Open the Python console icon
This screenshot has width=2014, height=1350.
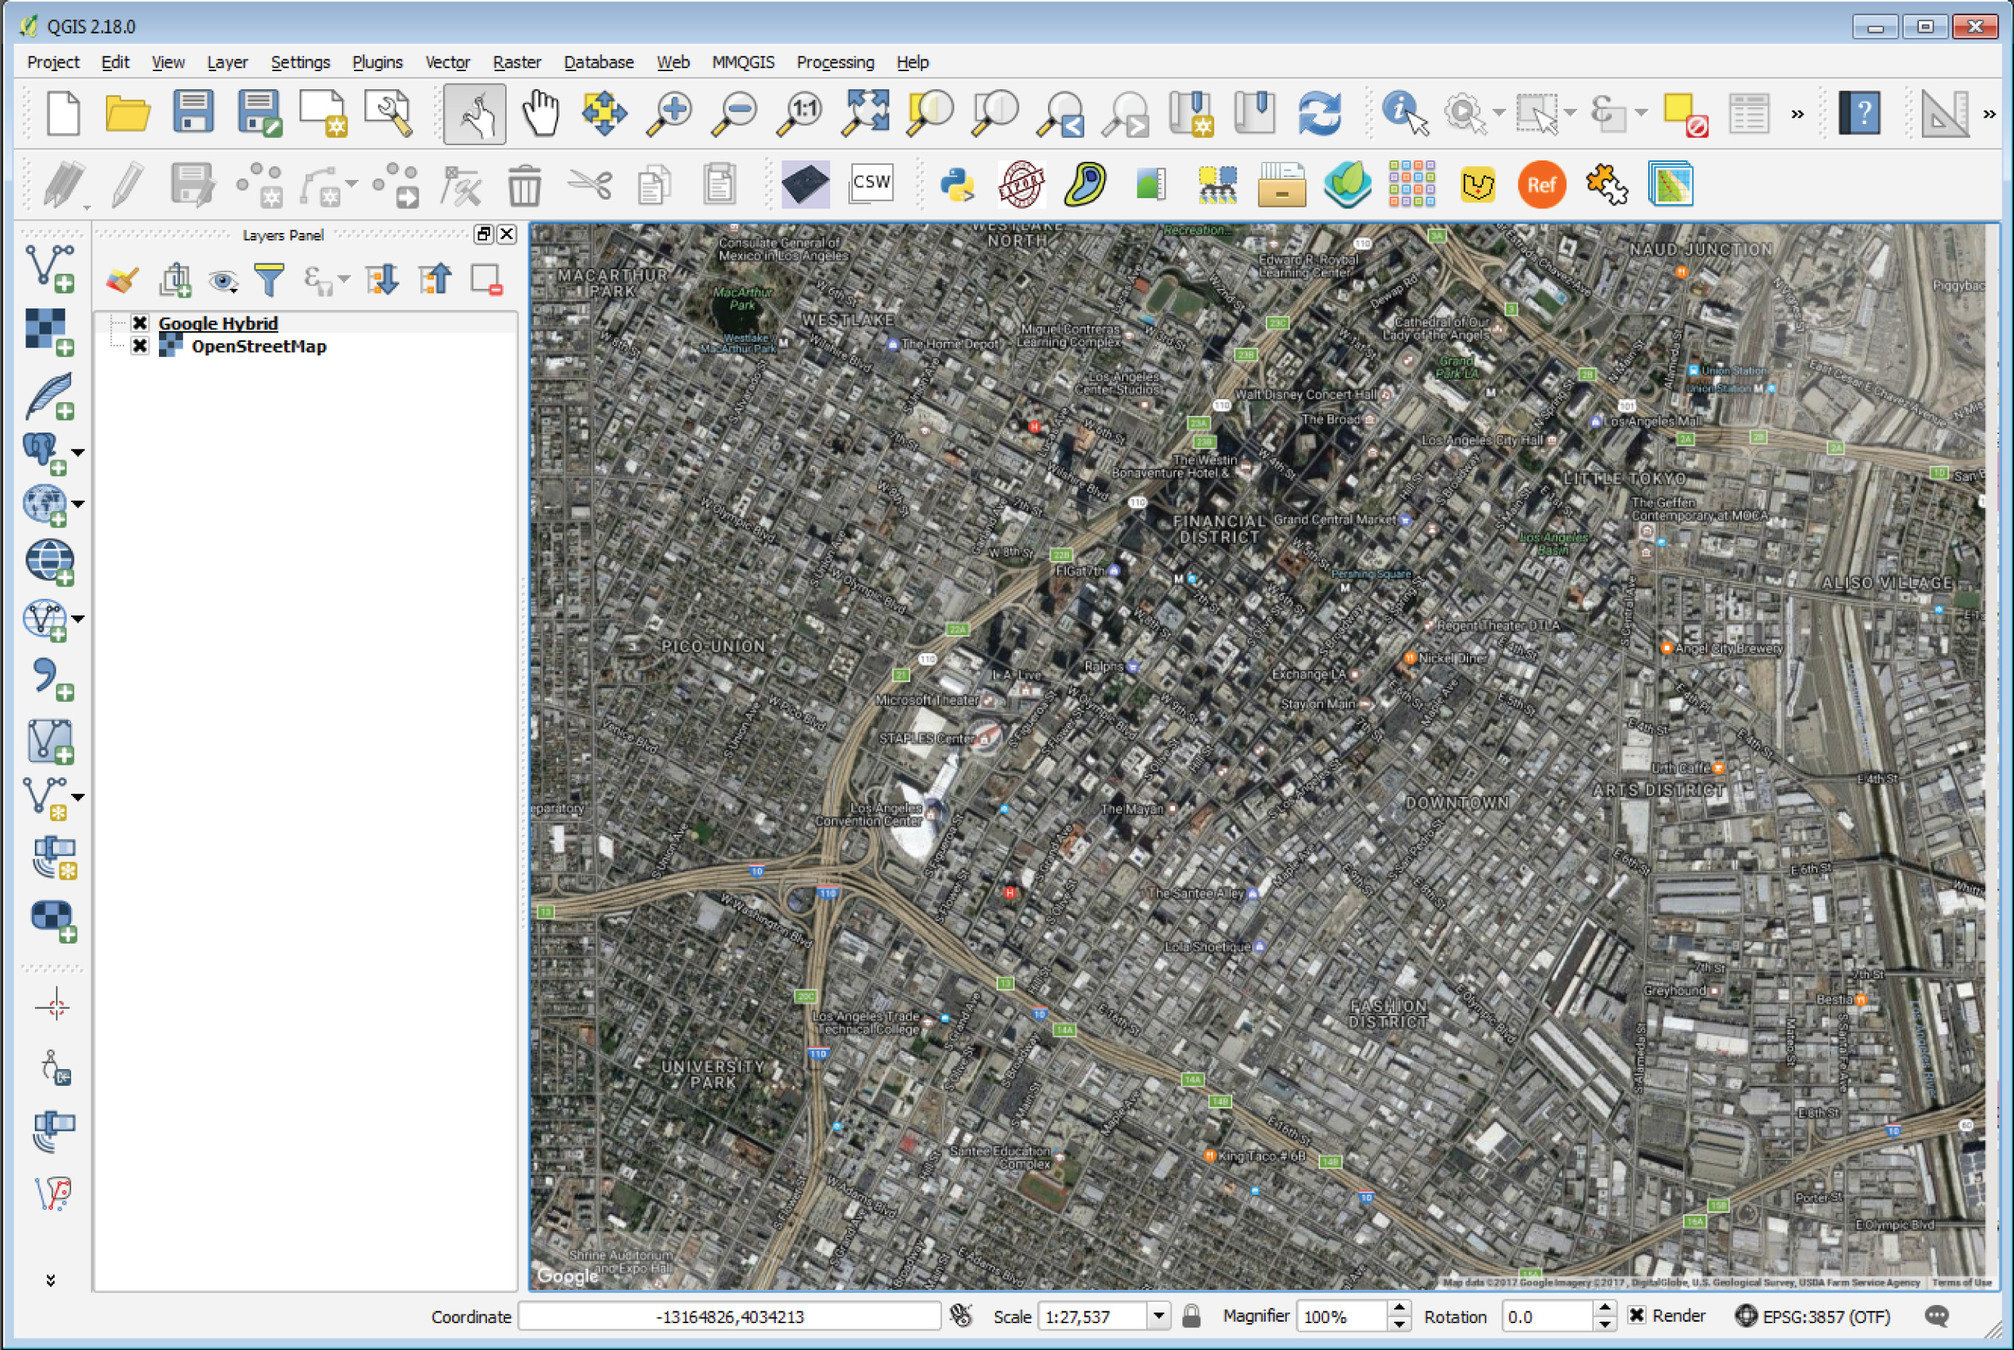957,185
